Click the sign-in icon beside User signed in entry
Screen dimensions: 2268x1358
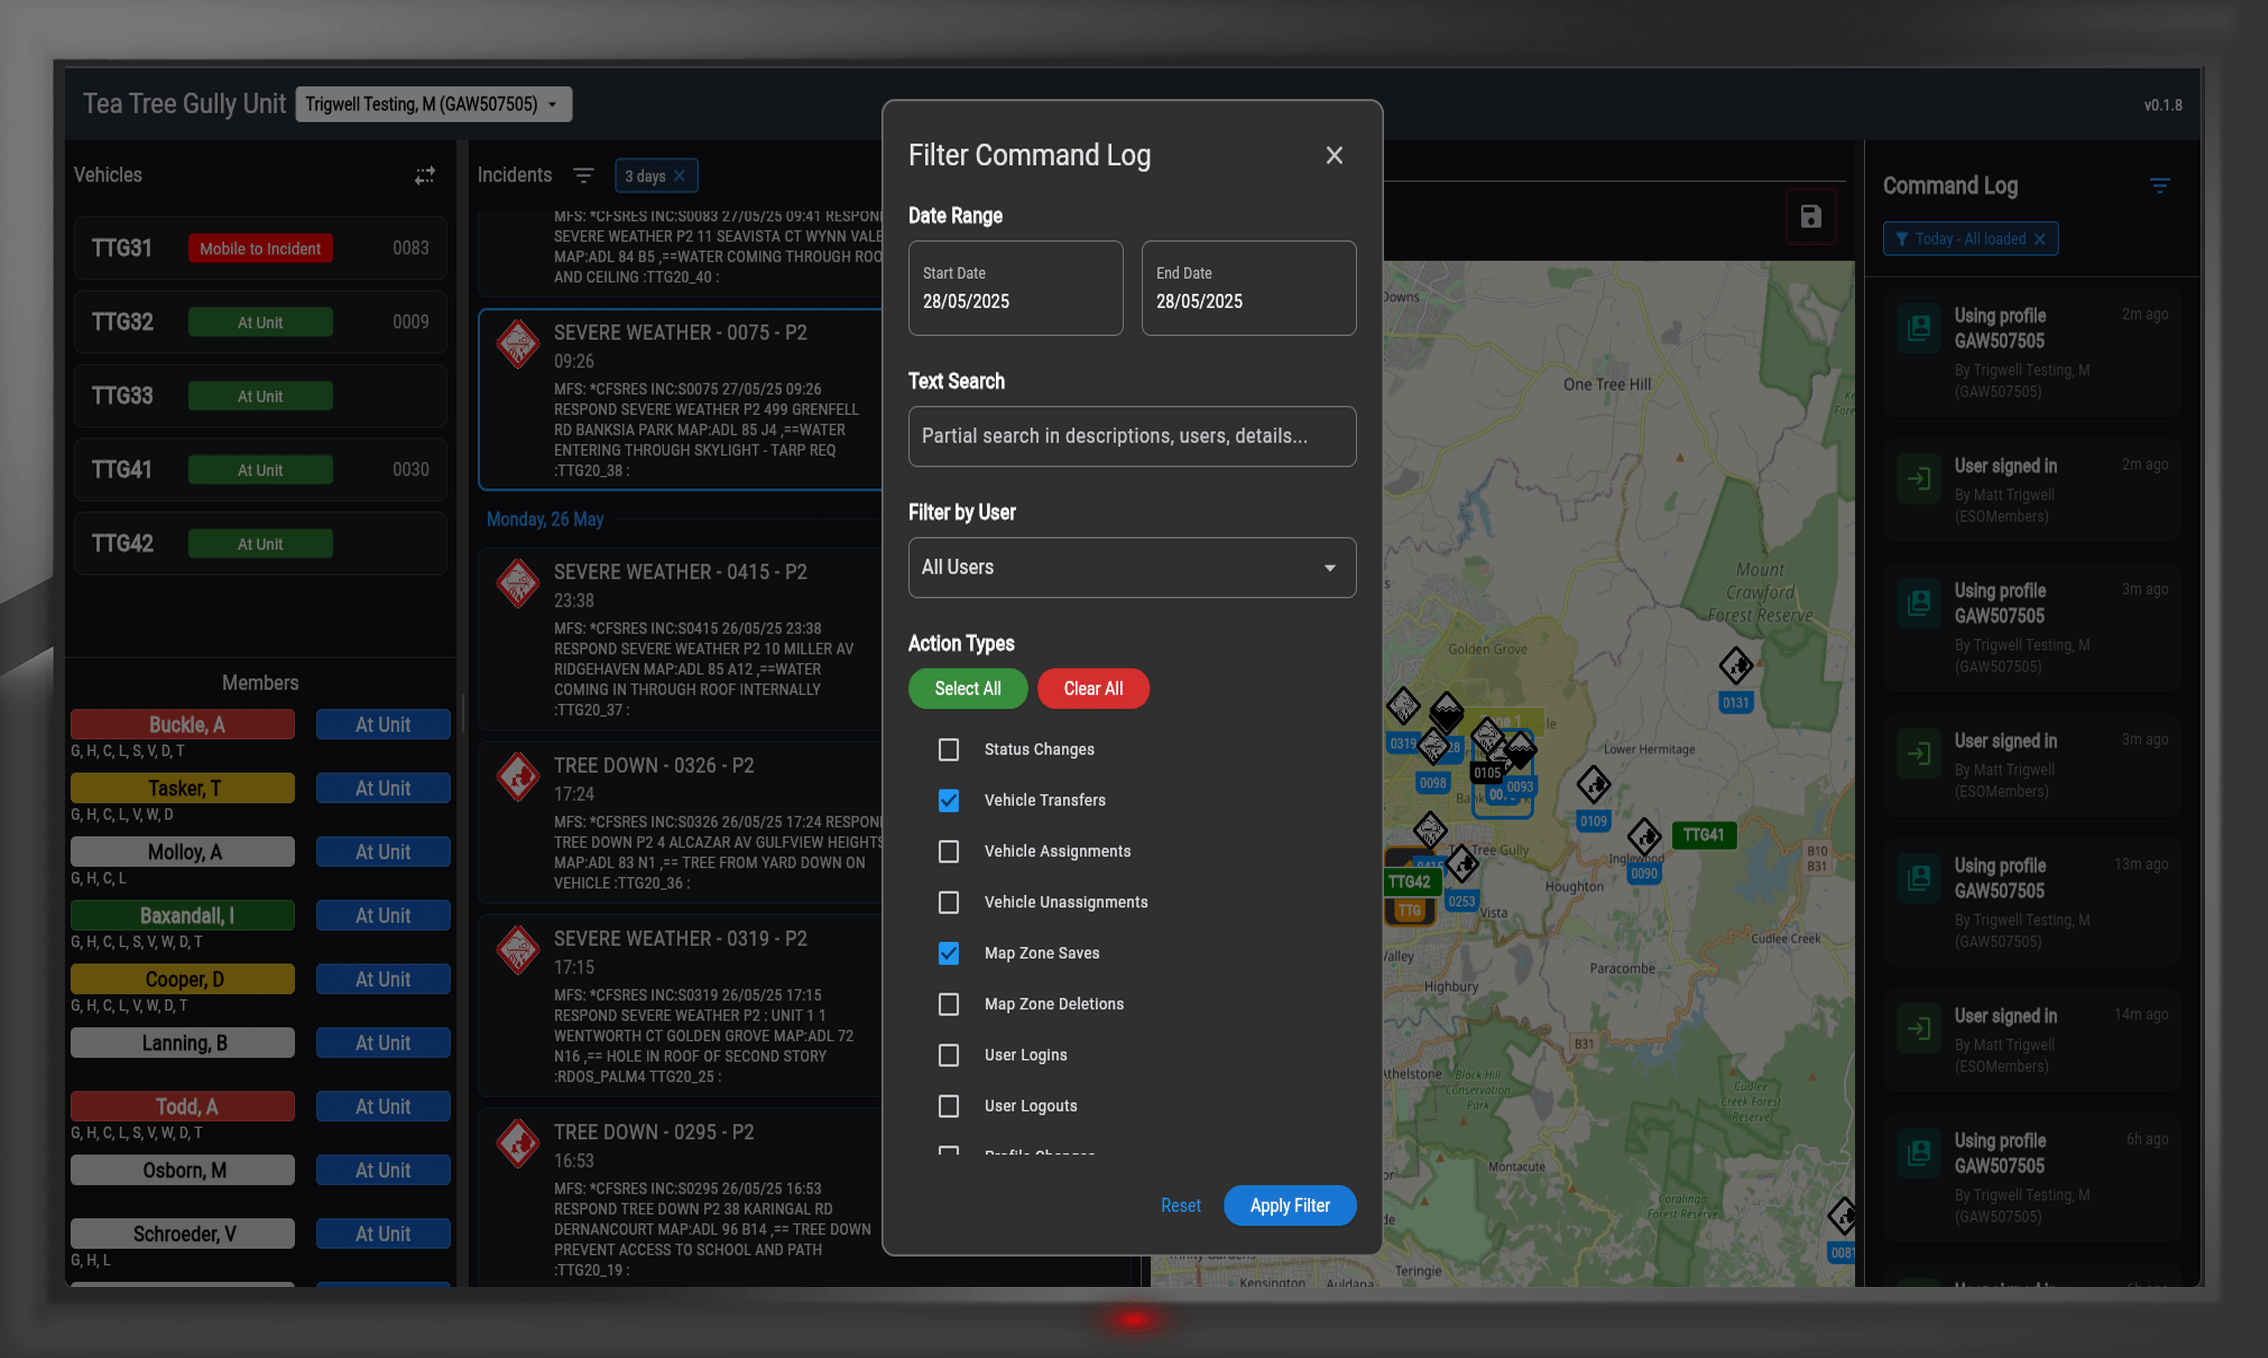point(1918,478)
